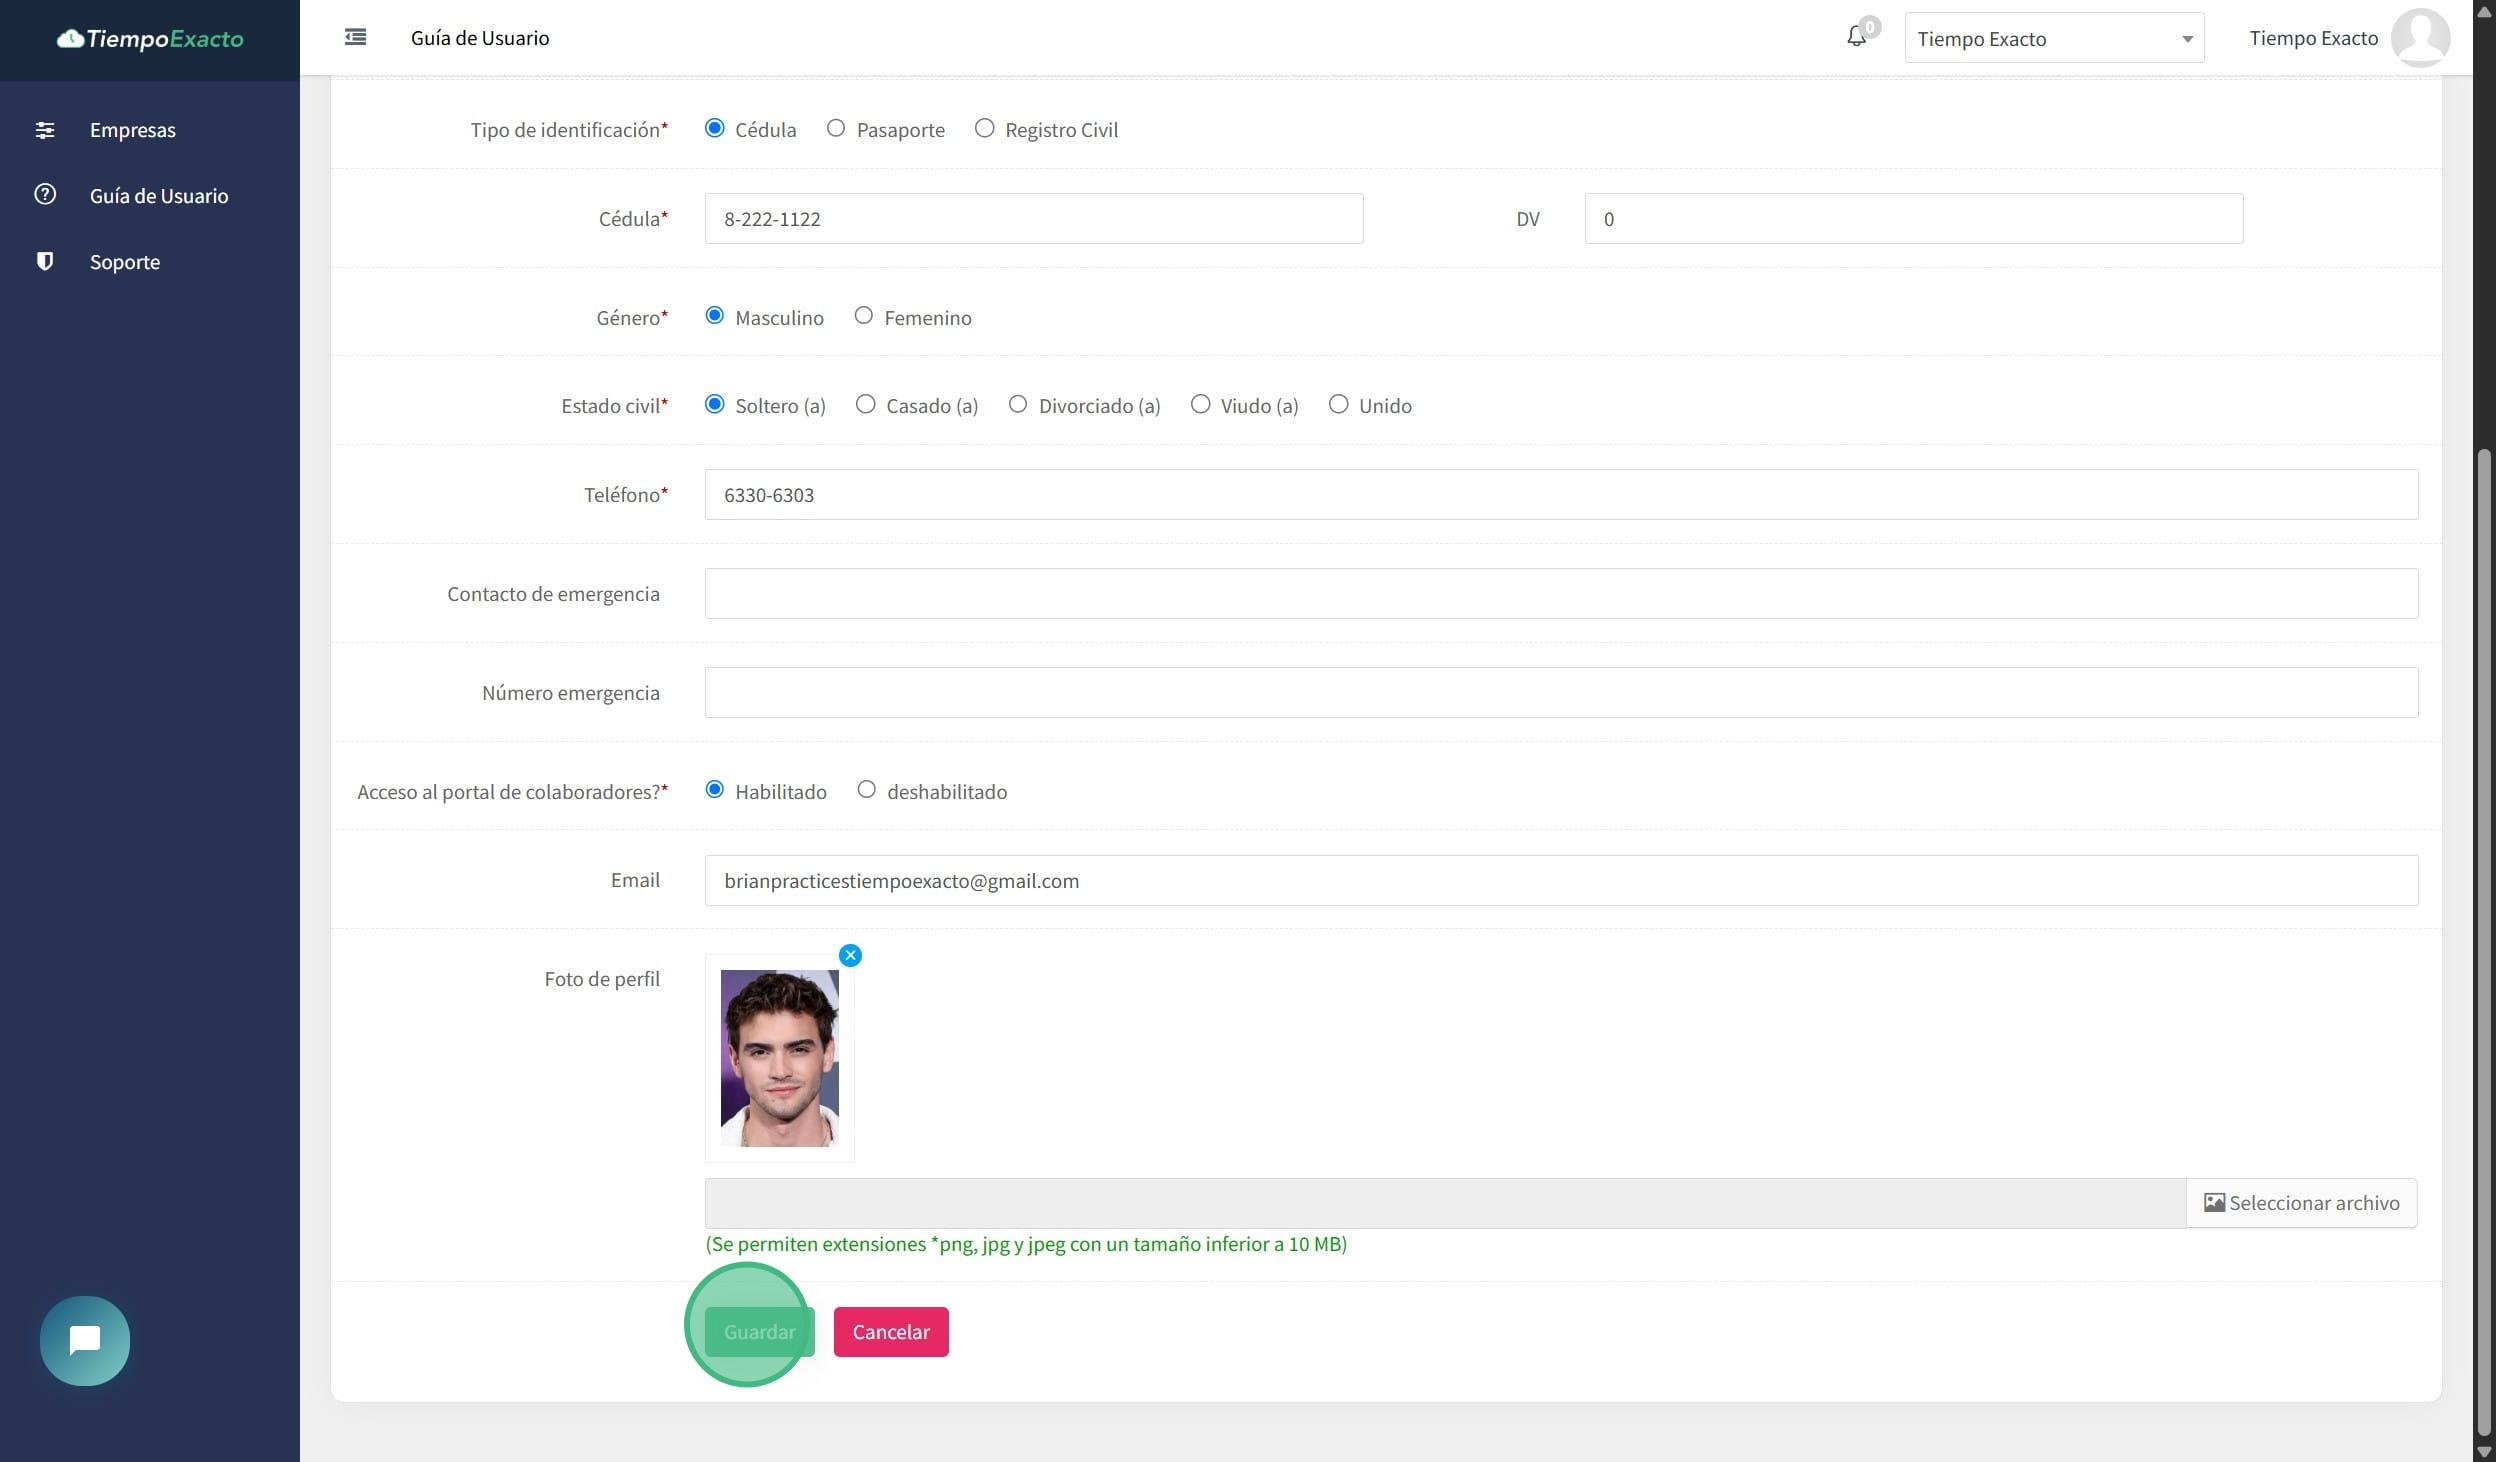Image resolution: width=2496 pixels, height=1462 pixels.
Task: Click the Contacto de emergencia input field
Action: [x=1560, y=594]
